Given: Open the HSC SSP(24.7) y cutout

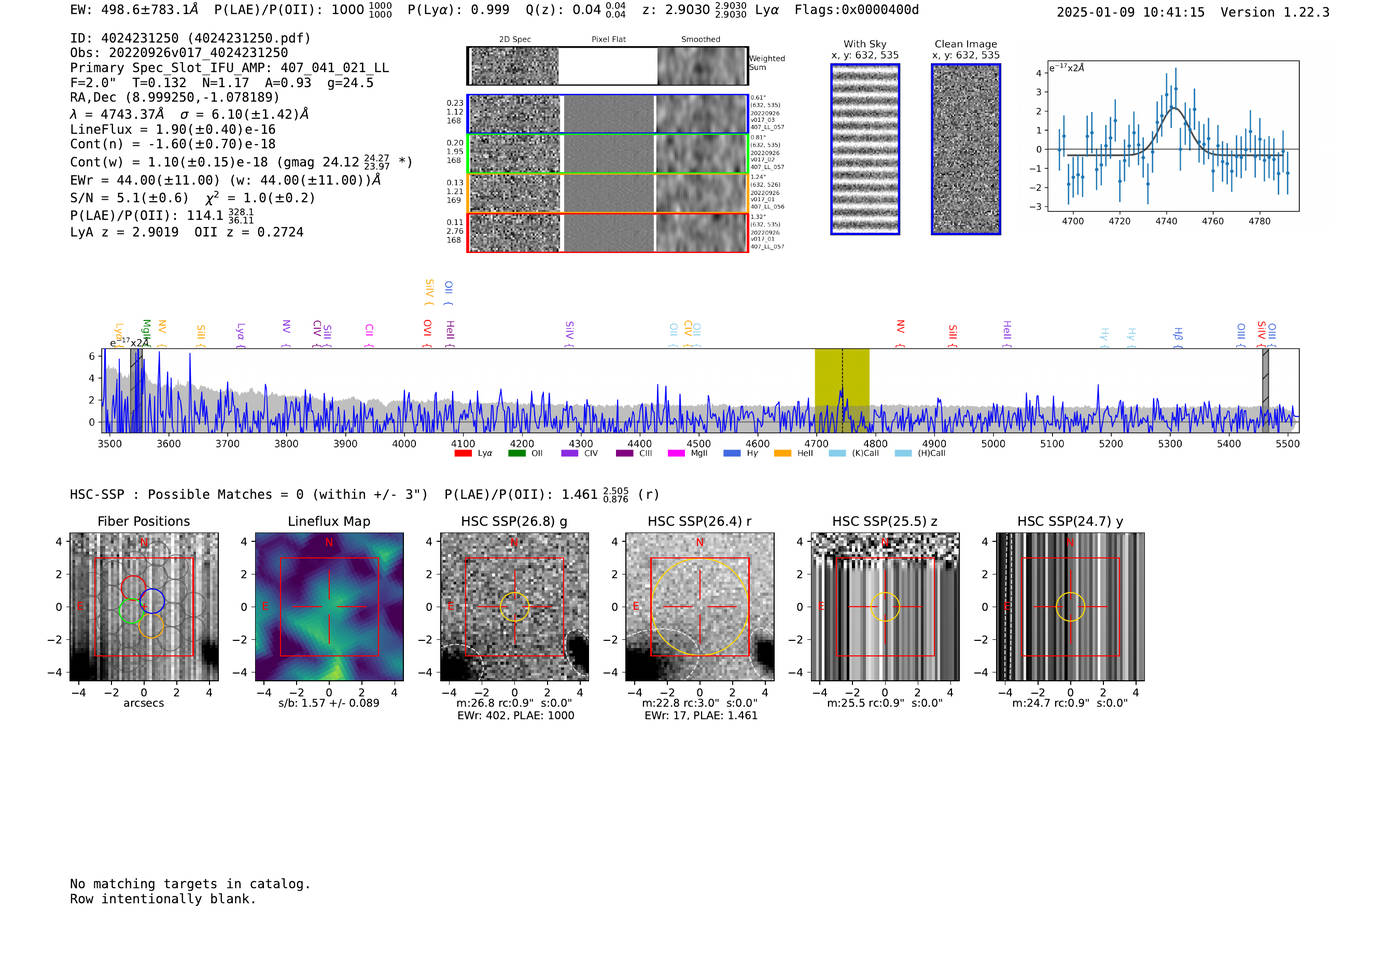Looking at the screenshot, I should [x=1070, y=607].
